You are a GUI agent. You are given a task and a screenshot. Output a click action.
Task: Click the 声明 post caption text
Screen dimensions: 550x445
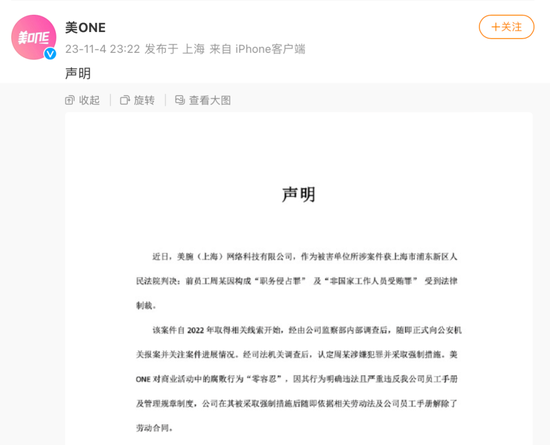[78, 74]
